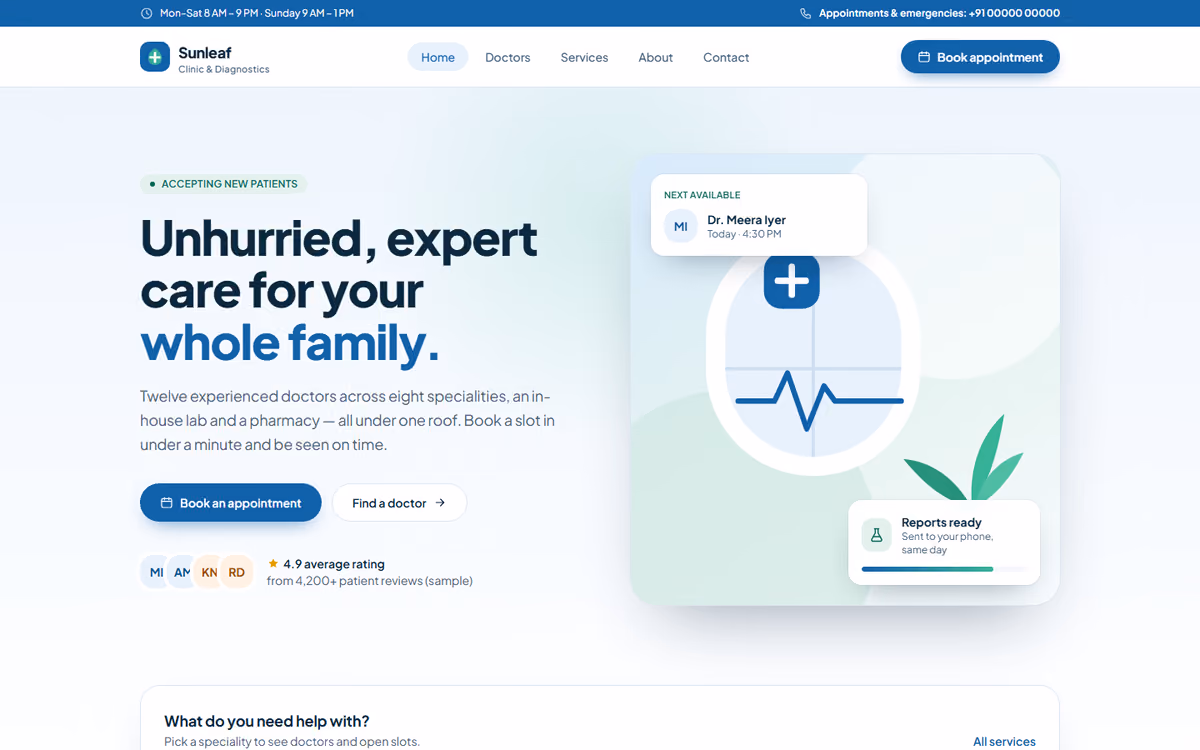Click the Sunleaf logo icon in header
Image resolution: width=1200 pixels, height=750 pixels.
[x=155, y=57]
